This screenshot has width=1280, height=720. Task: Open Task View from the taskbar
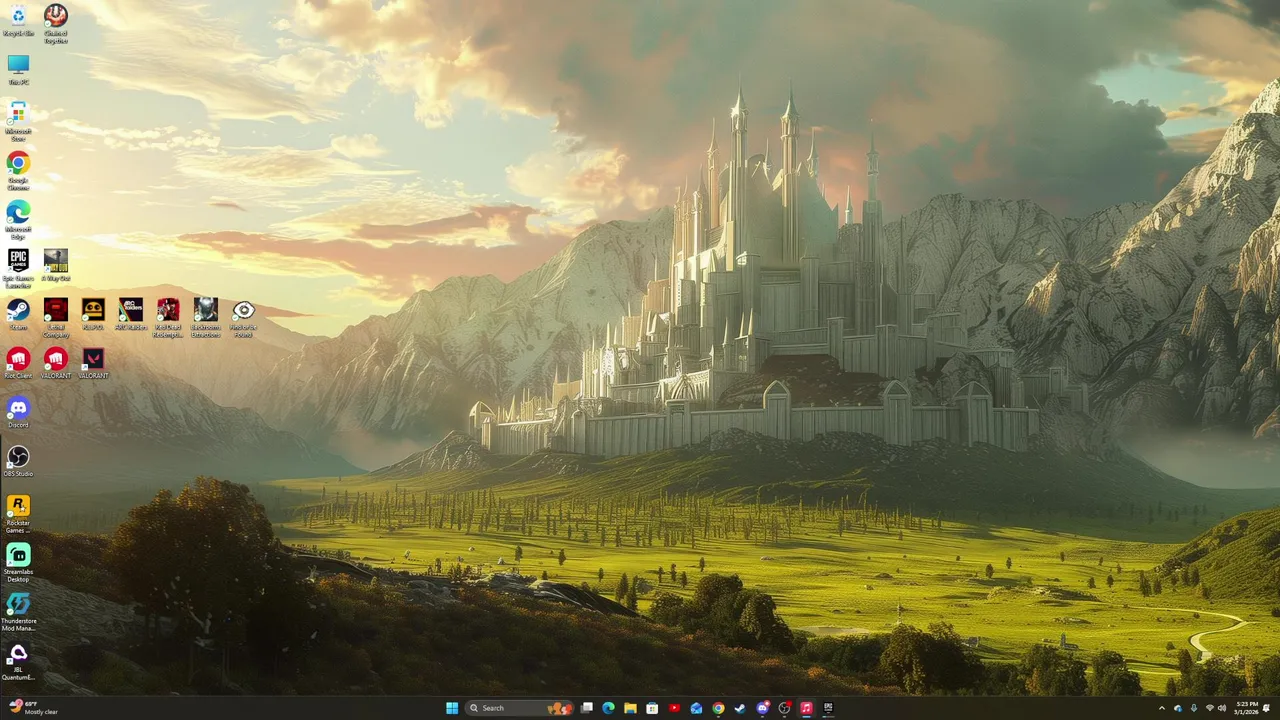(587, 708)
